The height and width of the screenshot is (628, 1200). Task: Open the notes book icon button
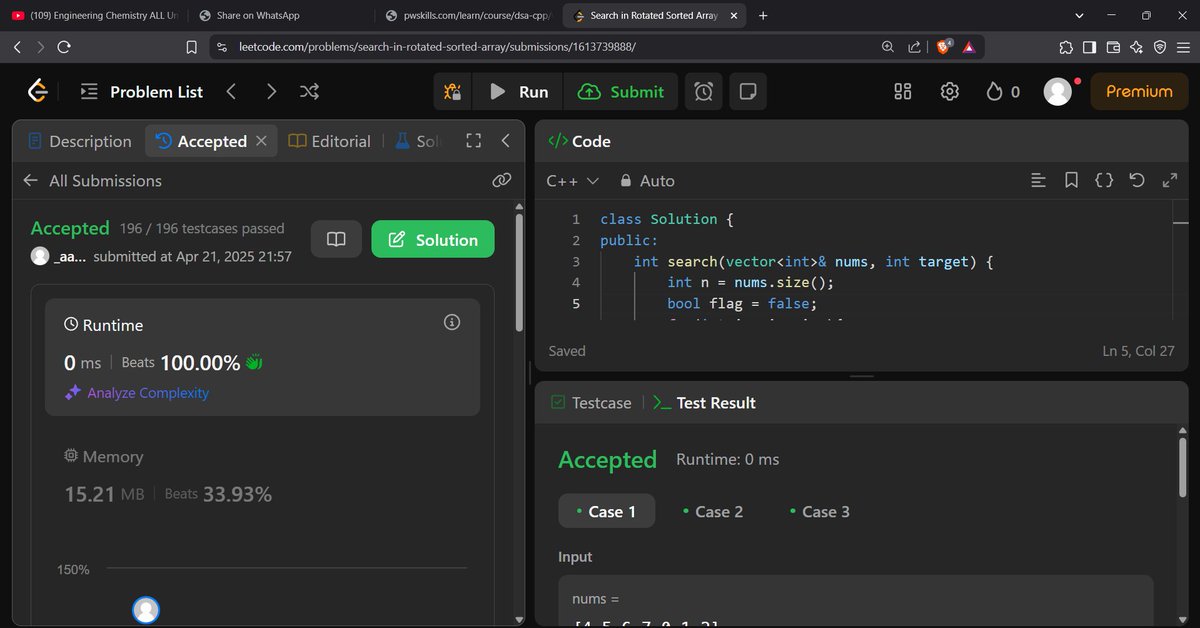point(337,239)
